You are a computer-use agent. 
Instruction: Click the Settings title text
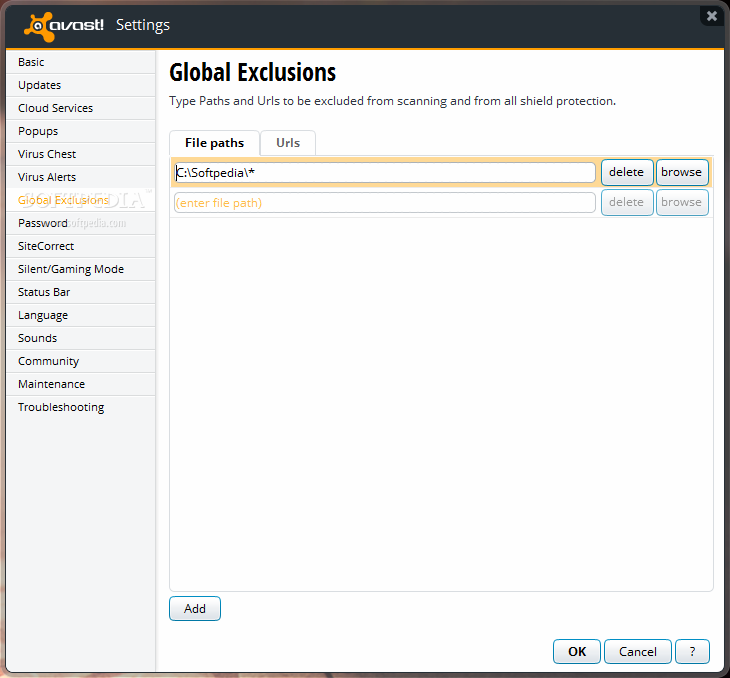pyautogui.click(x=142, y=25)
